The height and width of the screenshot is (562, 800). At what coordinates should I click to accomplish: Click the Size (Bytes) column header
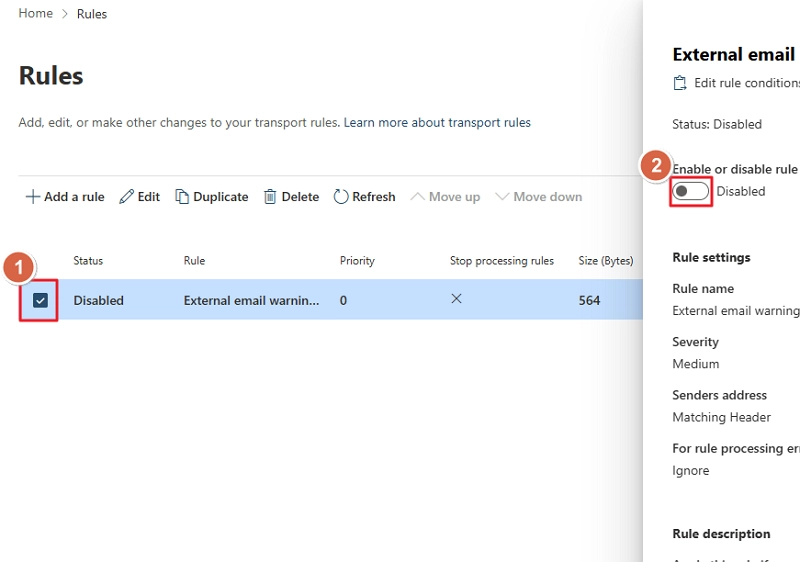pyautogui.click(x=605, y=261)
